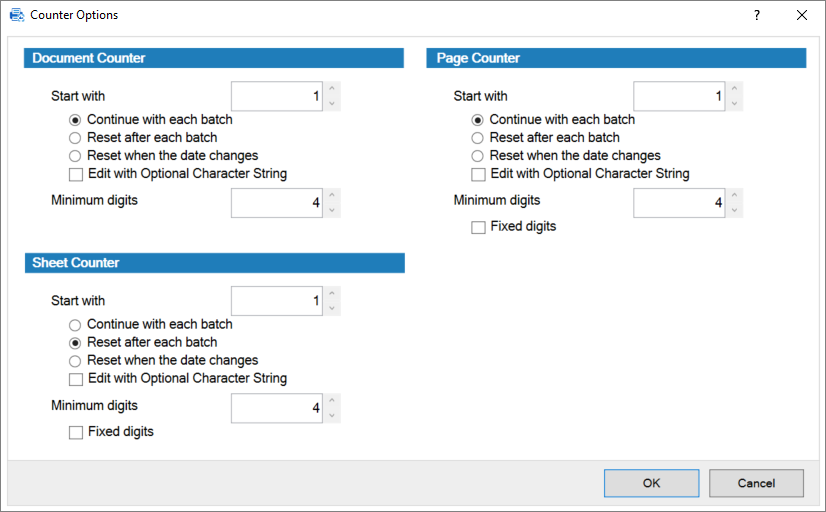Increase Sheet Counter Start with value
This screenshot has width=826, height=512.
(x=332, y=294)
